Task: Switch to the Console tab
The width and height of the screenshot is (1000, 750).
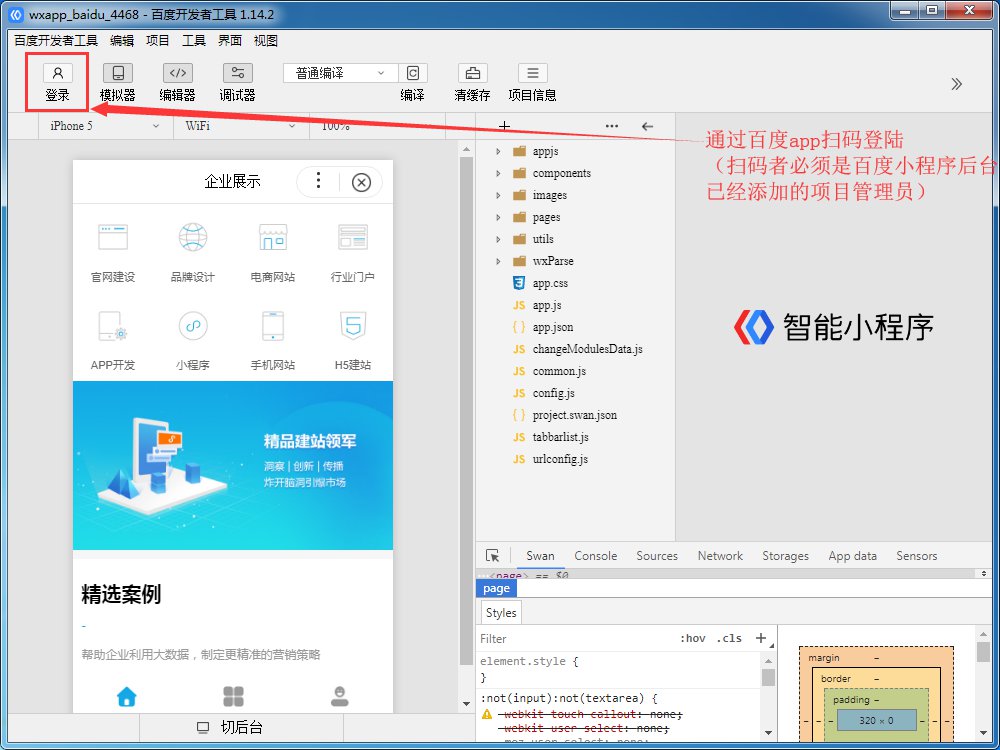Action: click(x=596, y=555)
